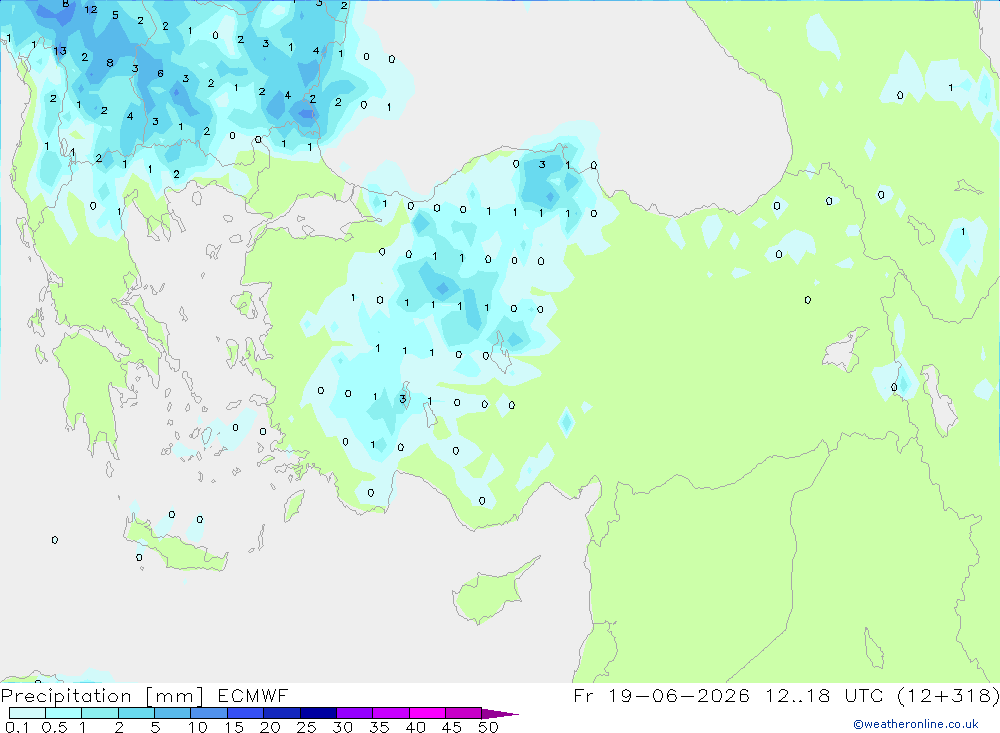1000x733 pixels.
Task: Click the 30–35 mm purple legend swatch
Action: 355,713
